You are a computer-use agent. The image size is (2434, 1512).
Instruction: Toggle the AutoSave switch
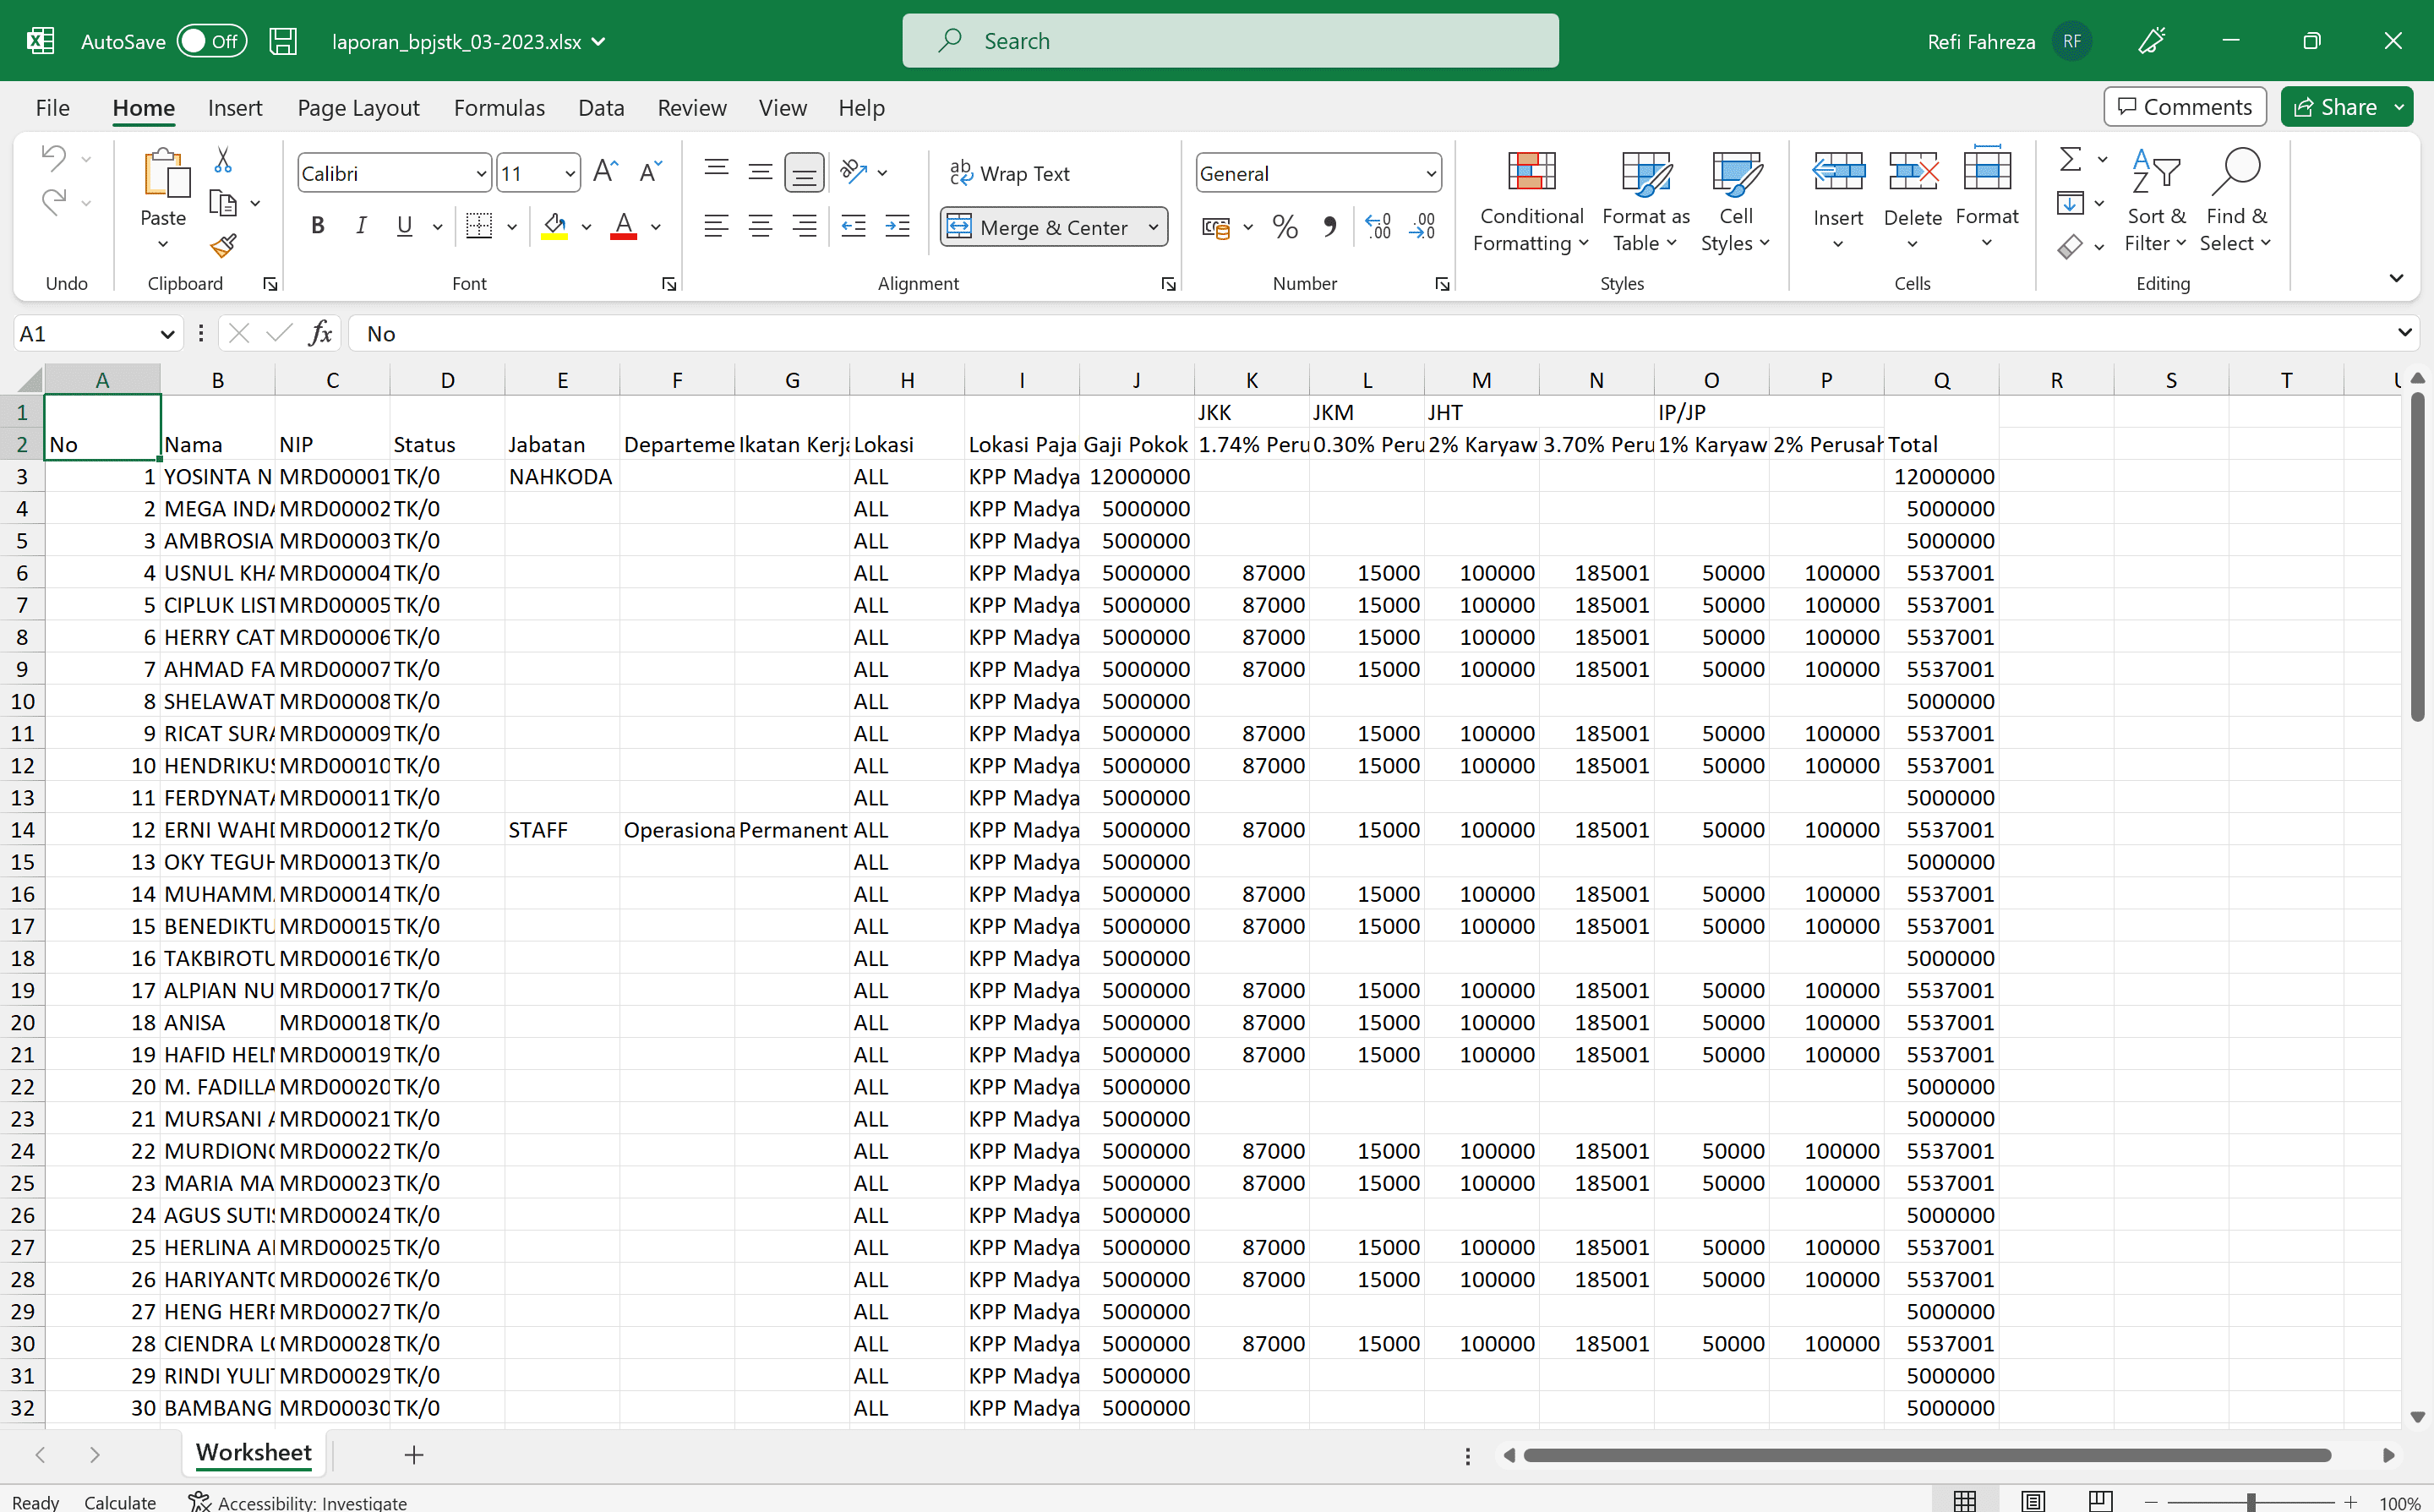[x=211, y=41]
